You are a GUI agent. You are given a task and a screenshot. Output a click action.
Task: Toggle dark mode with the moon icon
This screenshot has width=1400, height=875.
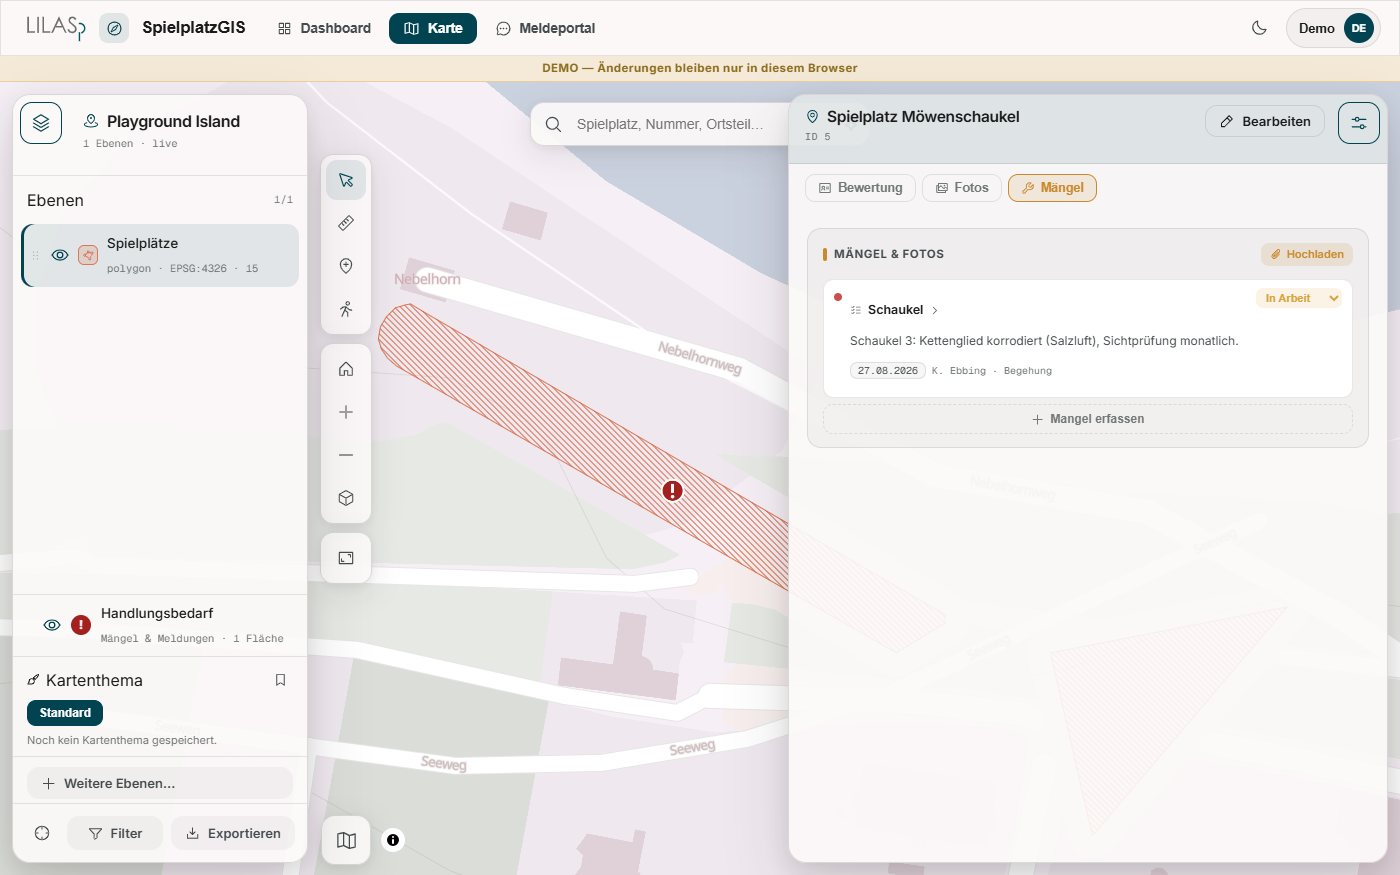tap(1259, 28)
